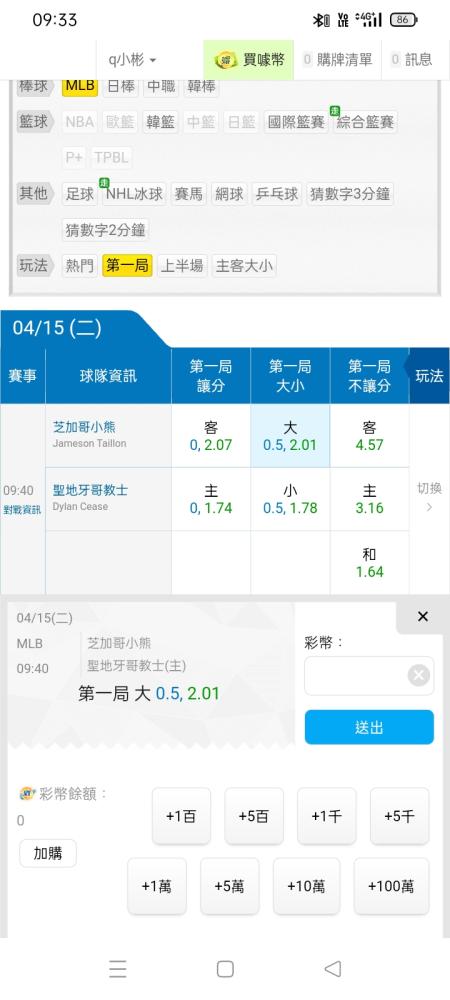Viewport: 450px width, 1000px height.
Task: Choose 足球 category
Action: 80,194
